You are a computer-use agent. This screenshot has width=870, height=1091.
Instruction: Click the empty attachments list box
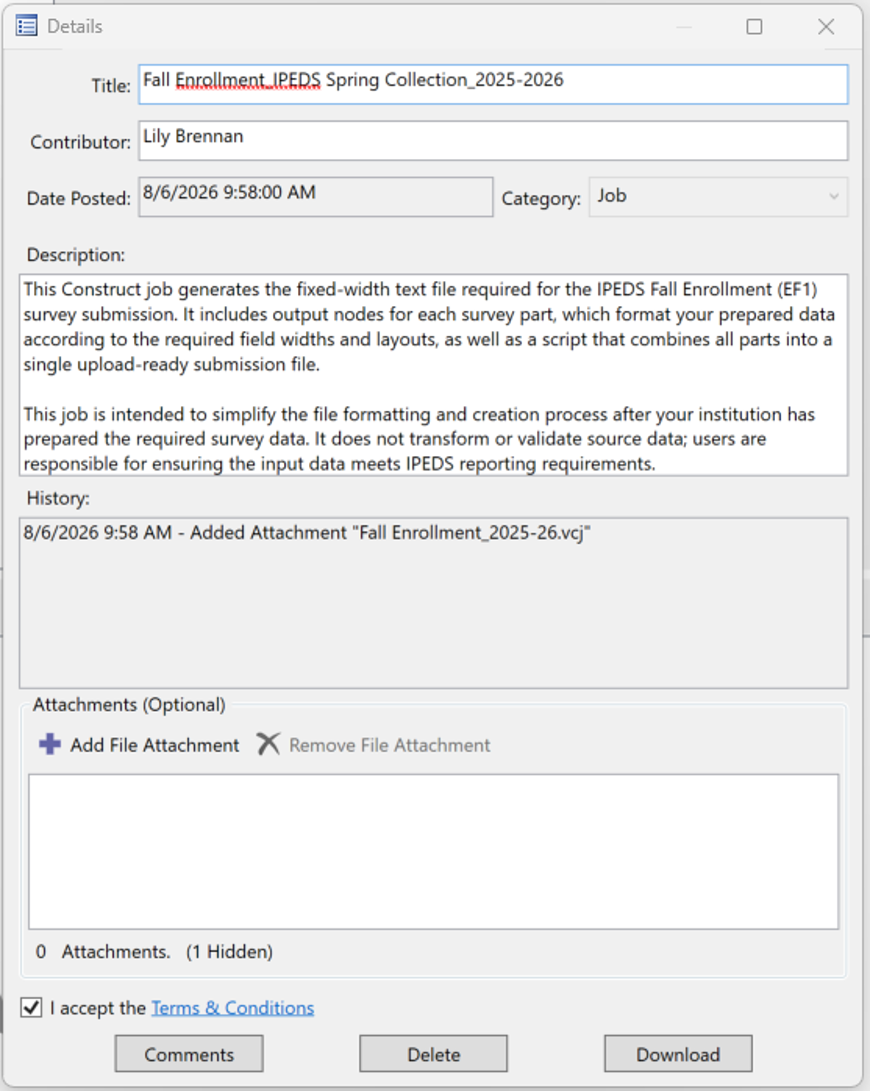[434, 852]
